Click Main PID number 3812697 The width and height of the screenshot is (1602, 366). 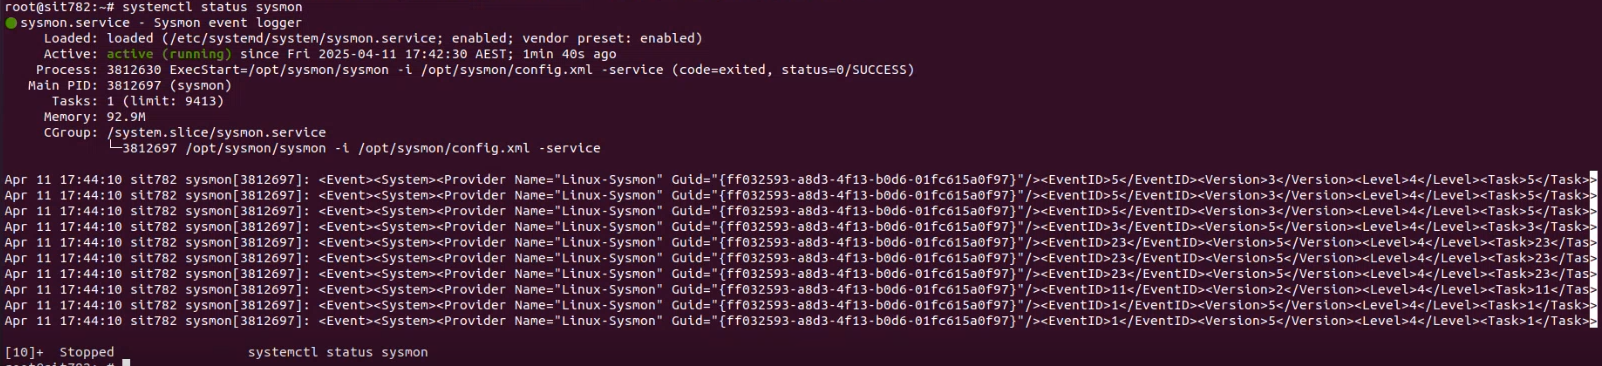[x=134, y=86]
